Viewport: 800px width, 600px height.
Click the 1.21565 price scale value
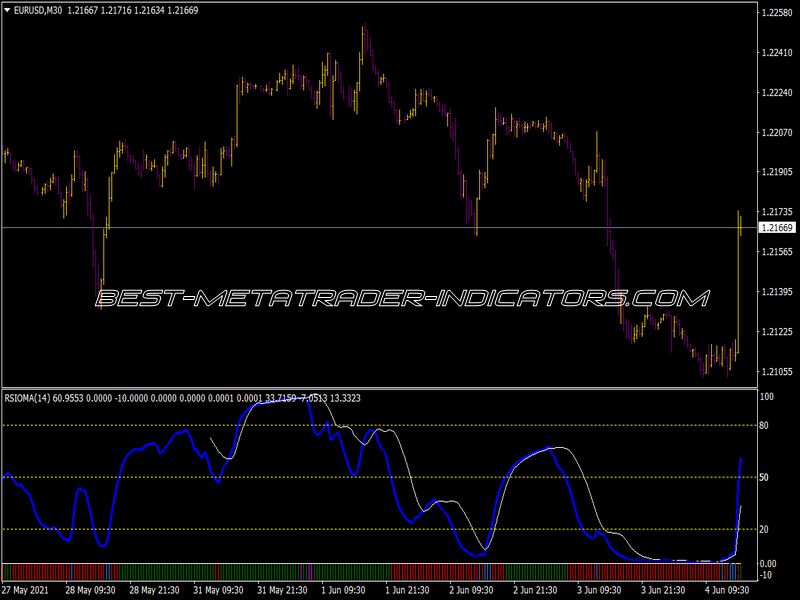[777, 252]
